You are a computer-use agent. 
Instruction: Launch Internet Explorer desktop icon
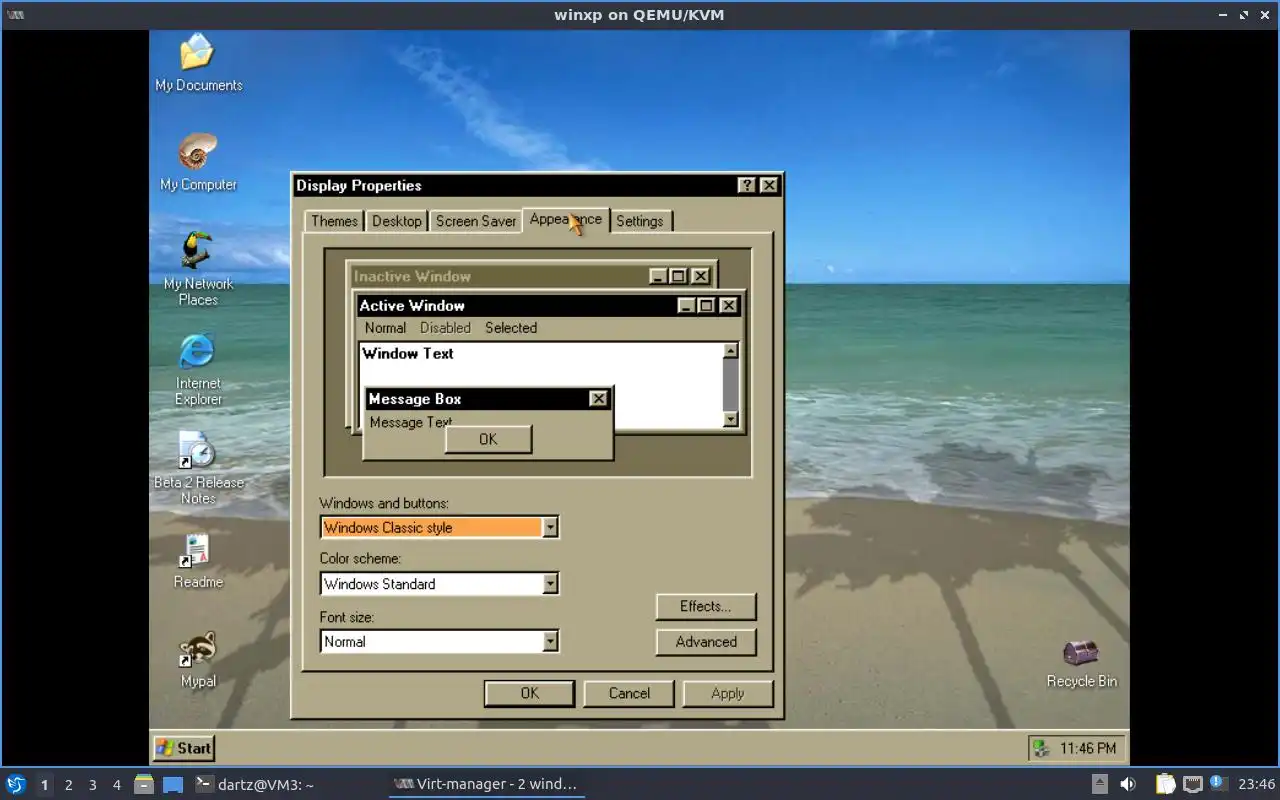[x=198, y=368]
